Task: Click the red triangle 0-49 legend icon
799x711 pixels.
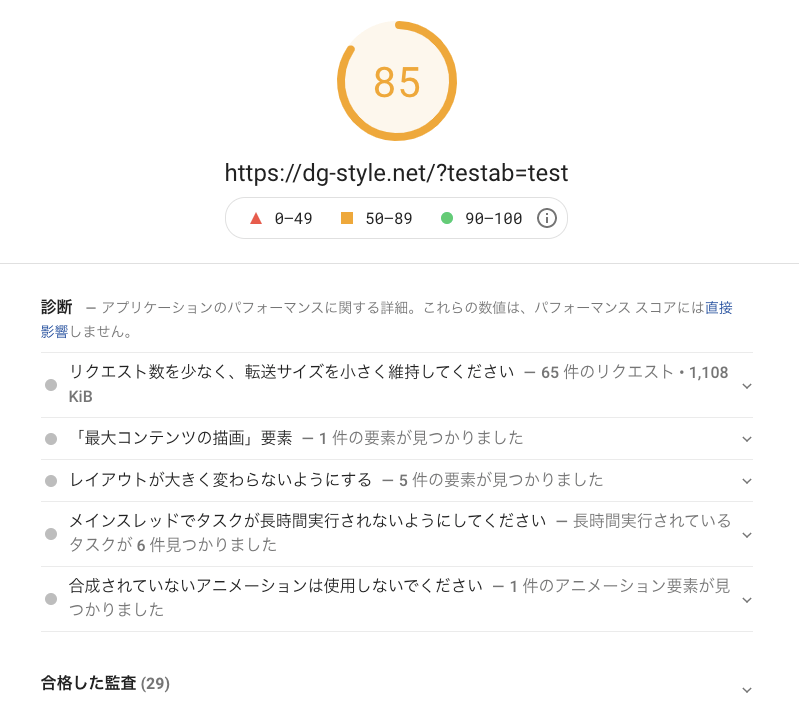Action: (x=256, y=218)
